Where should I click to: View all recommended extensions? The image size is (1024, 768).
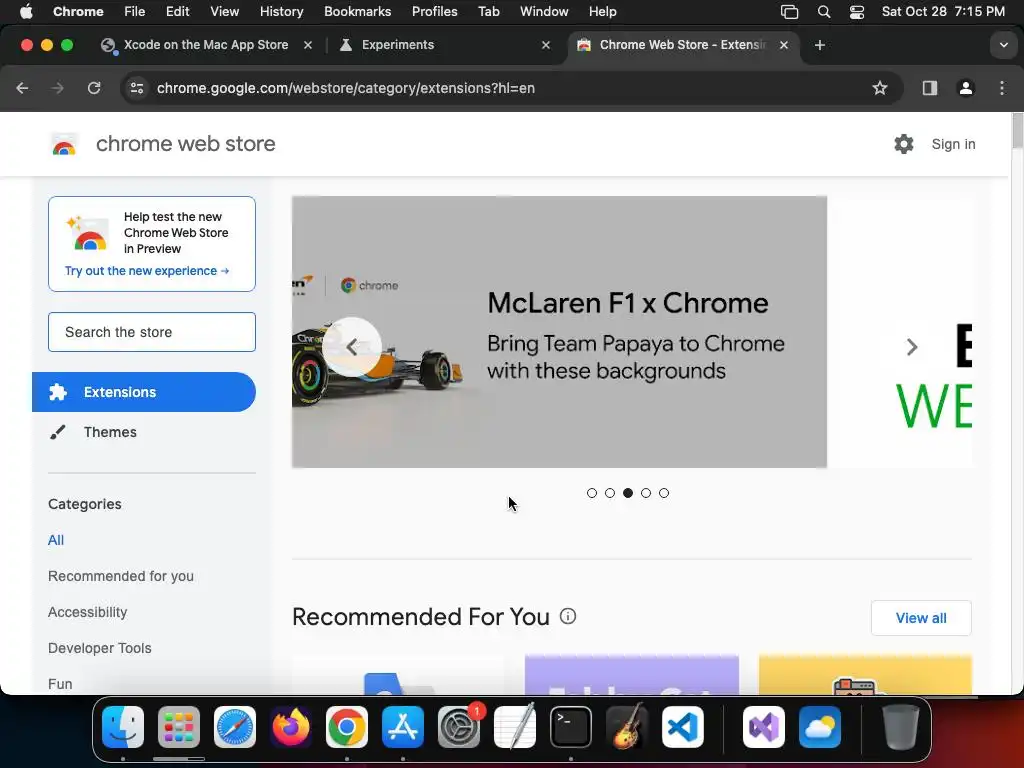coord(921,618)
